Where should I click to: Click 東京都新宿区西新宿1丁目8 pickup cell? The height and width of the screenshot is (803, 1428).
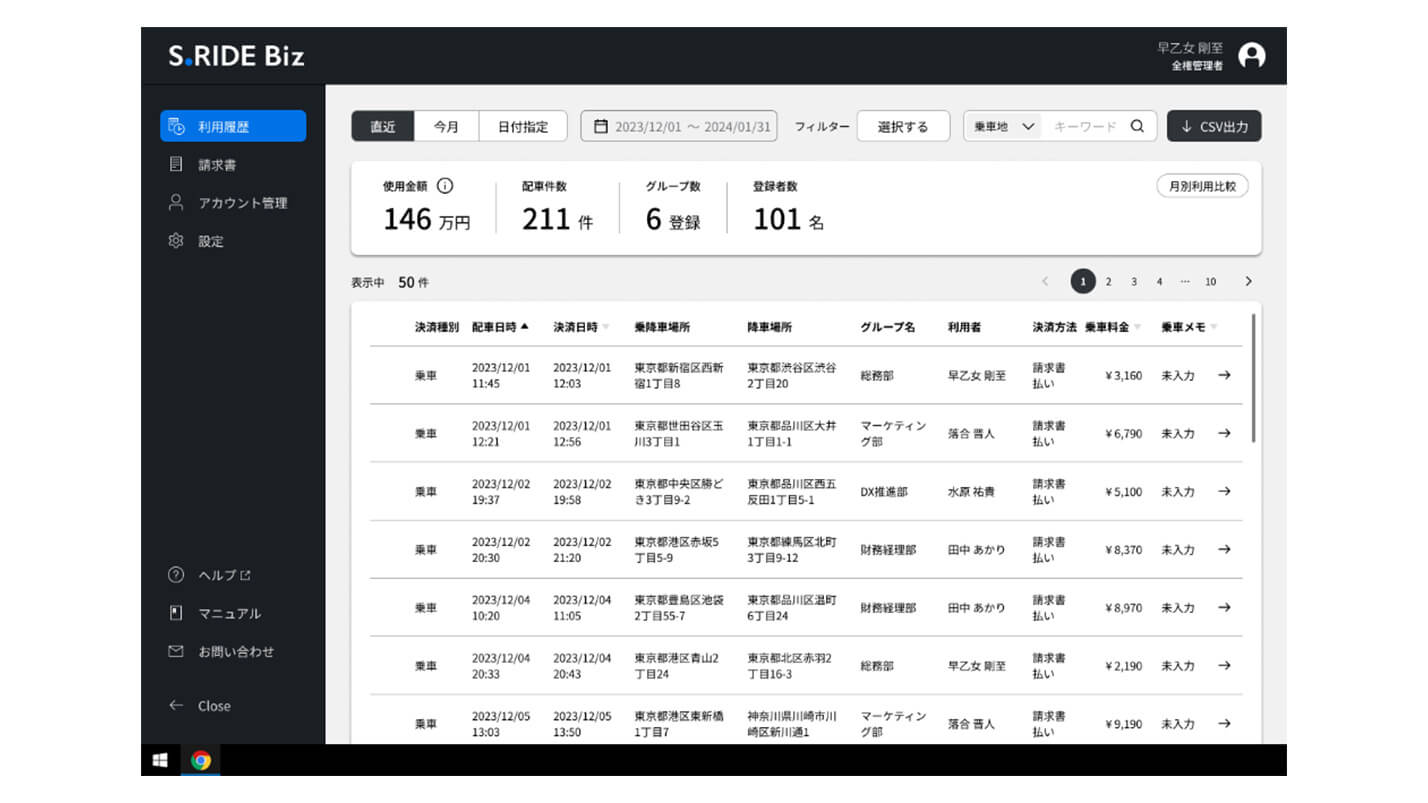click(679, 375)
